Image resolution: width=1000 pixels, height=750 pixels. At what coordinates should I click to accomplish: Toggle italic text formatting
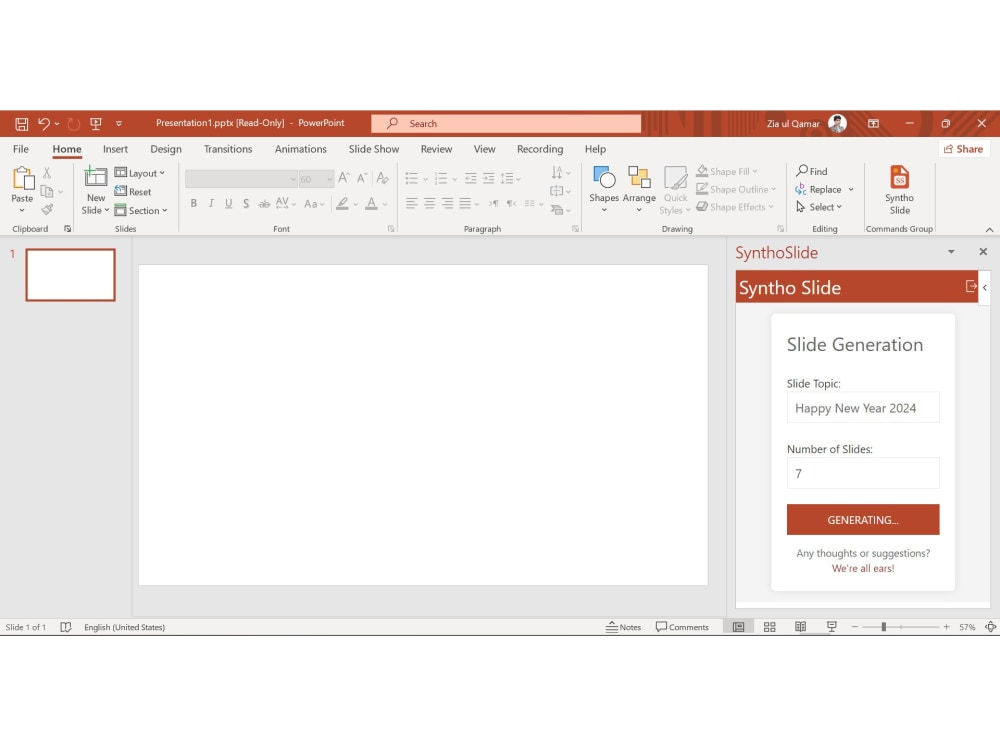click(x=211, y=203)
